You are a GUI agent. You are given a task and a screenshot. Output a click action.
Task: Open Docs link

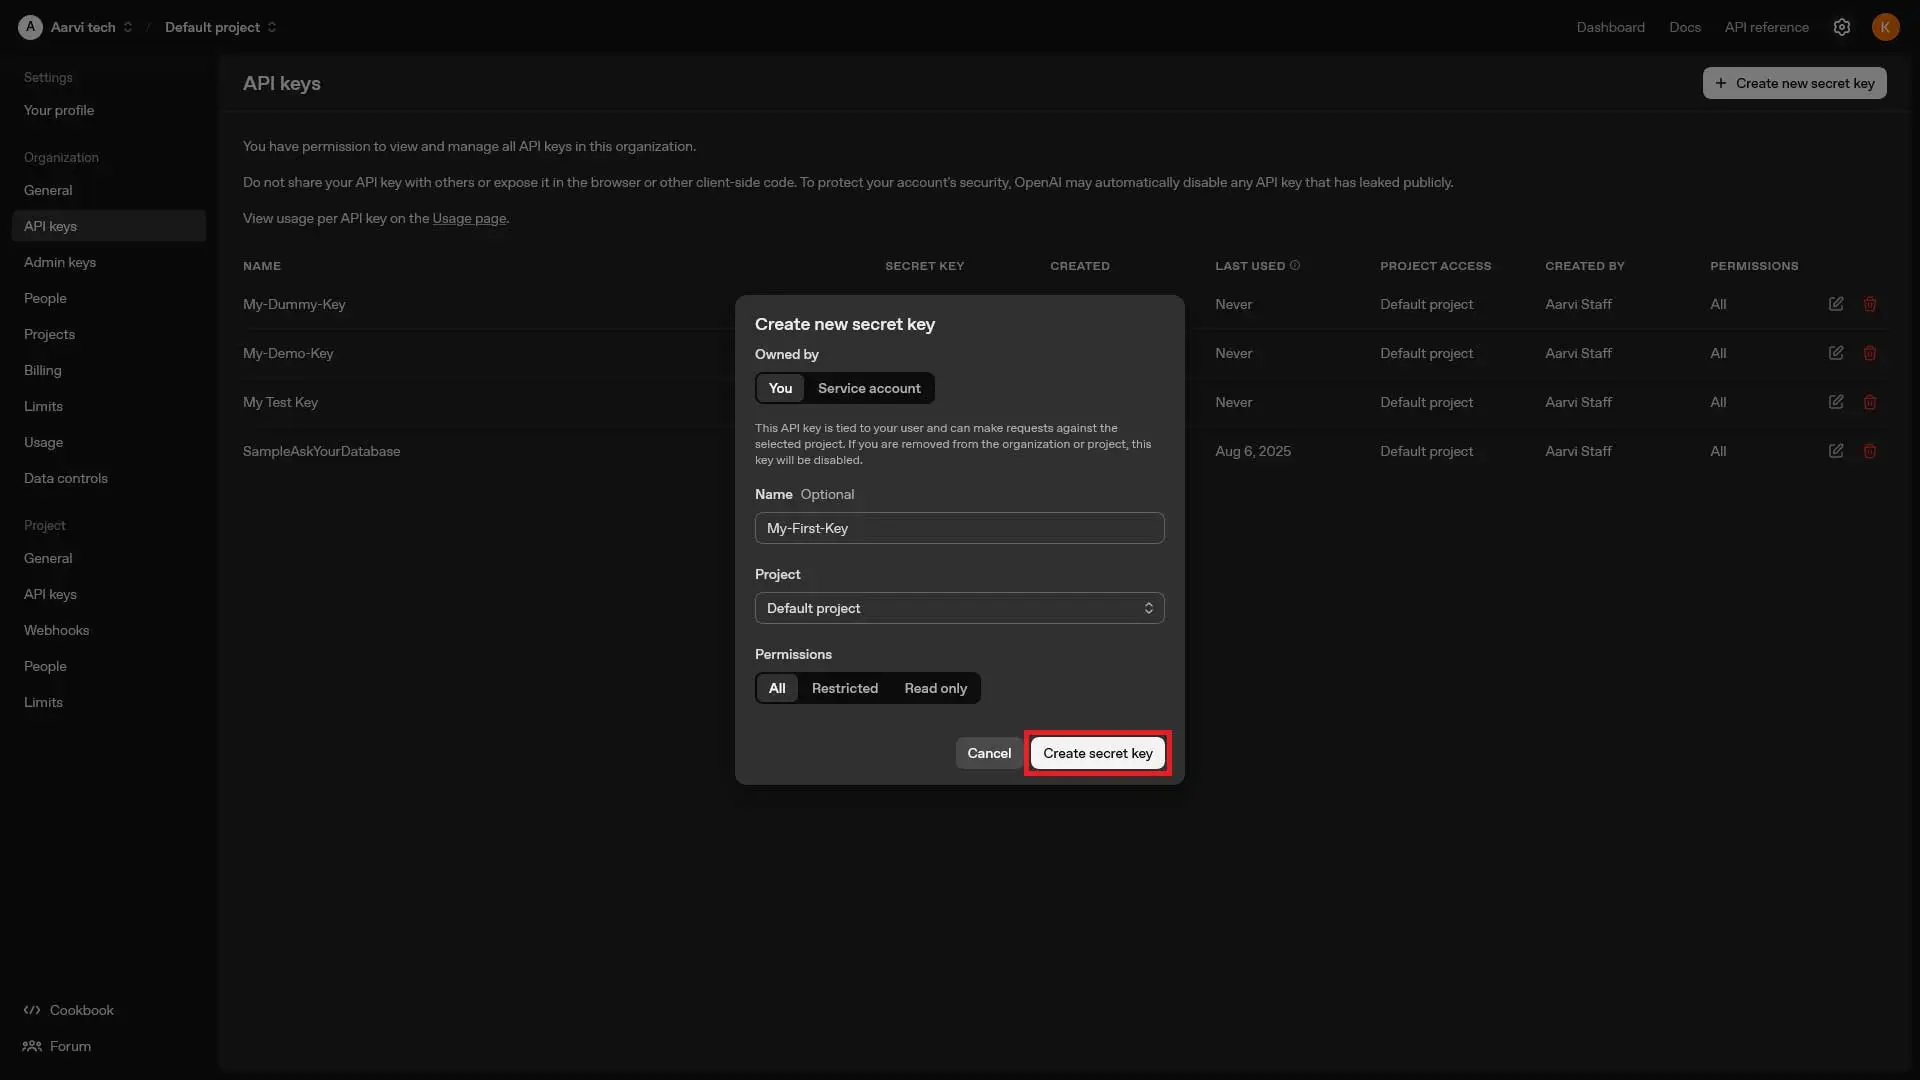1685,27
